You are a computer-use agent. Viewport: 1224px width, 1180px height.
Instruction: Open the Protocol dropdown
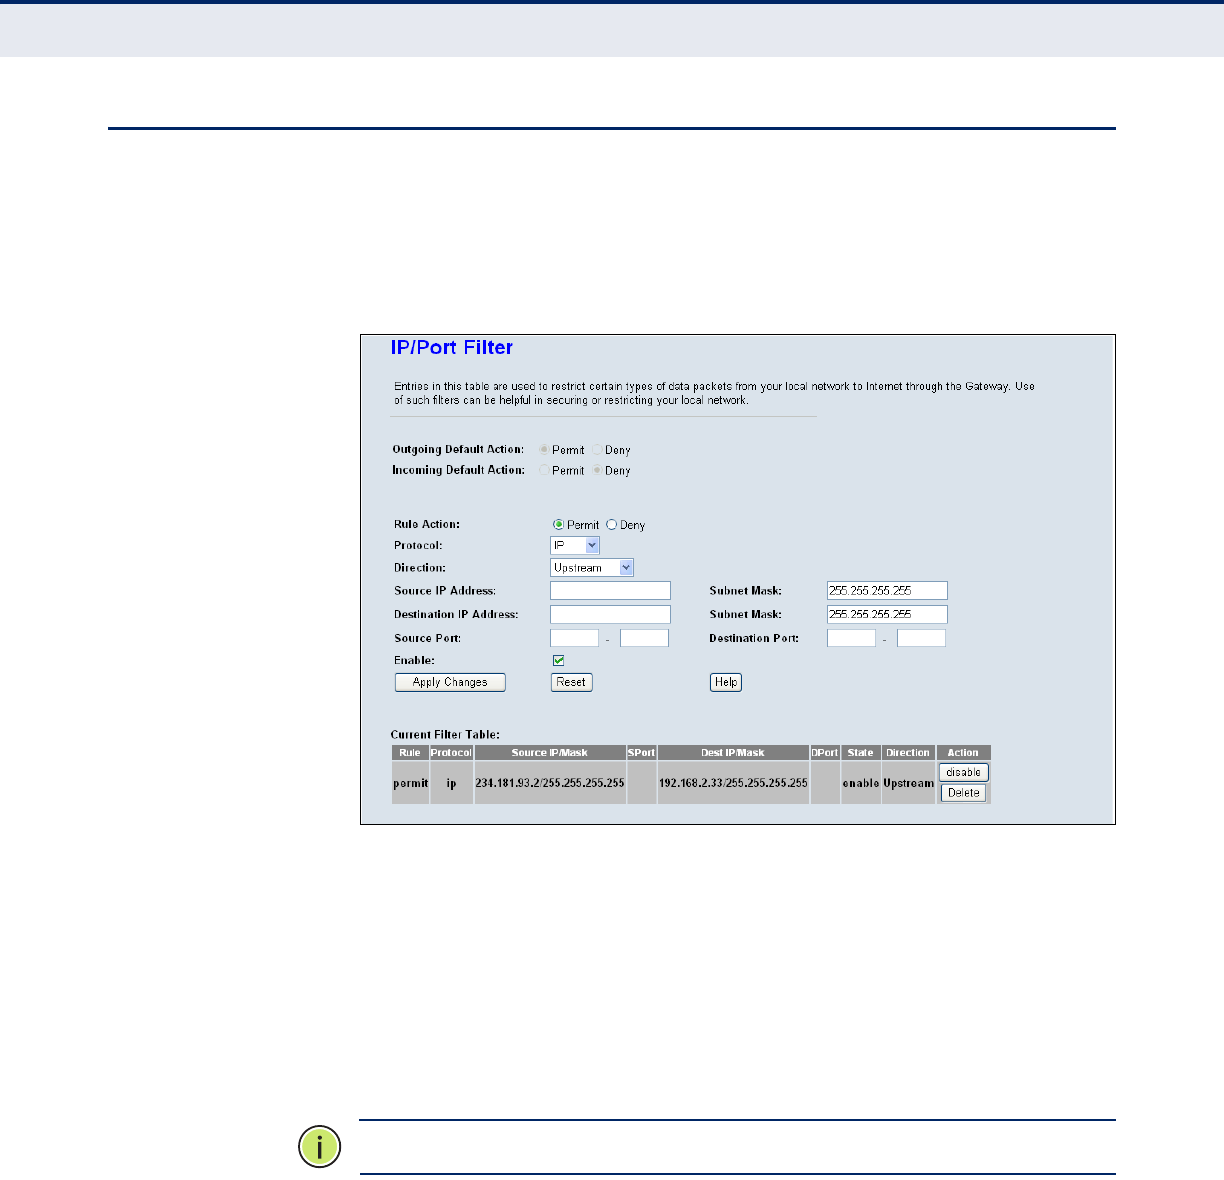[x=575, y=545]
